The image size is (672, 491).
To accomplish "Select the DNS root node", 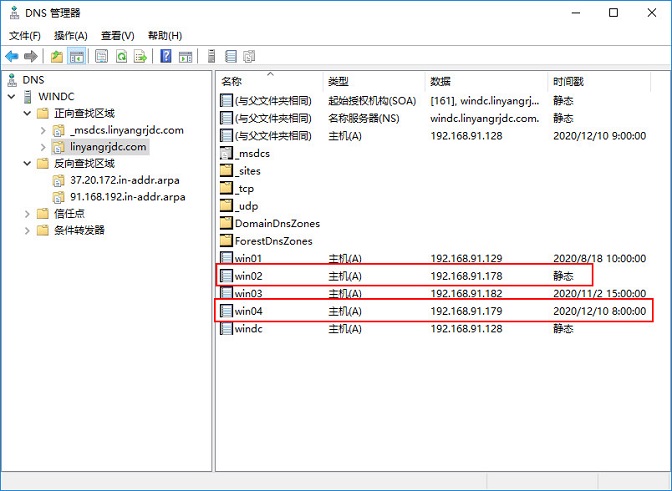I will click(33, 80).
